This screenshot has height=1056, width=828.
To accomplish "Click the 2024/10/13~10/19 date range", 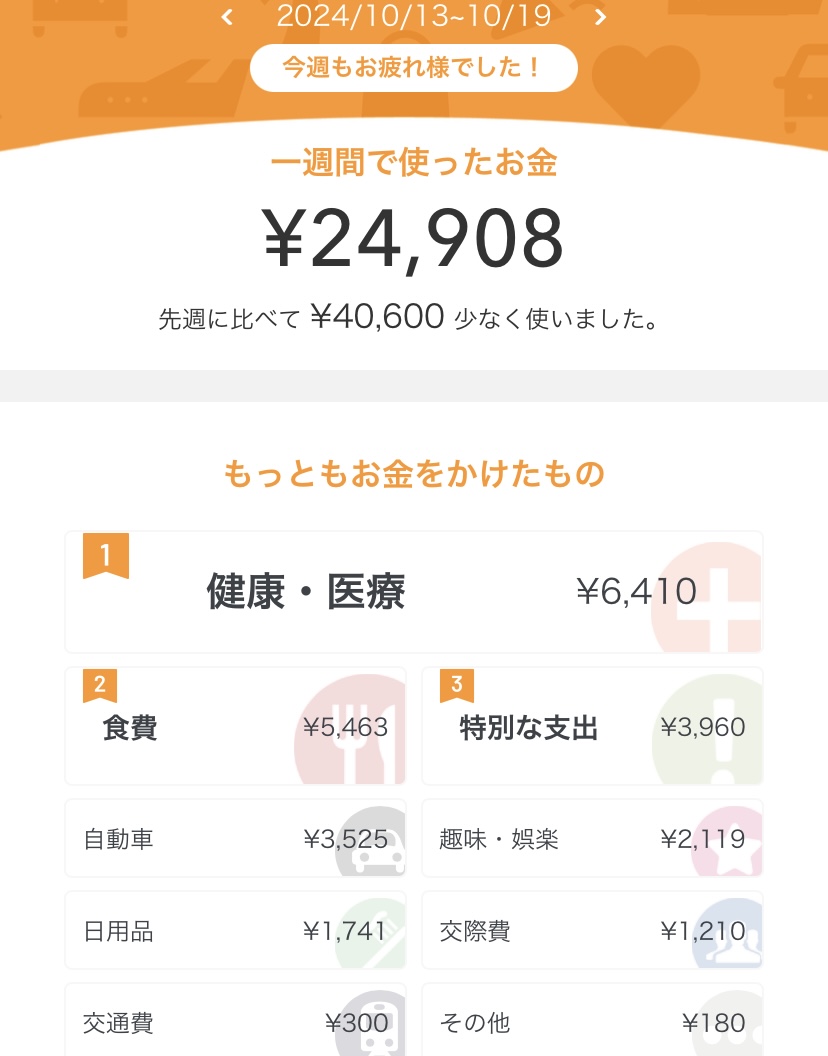I will tap(414, 16).
